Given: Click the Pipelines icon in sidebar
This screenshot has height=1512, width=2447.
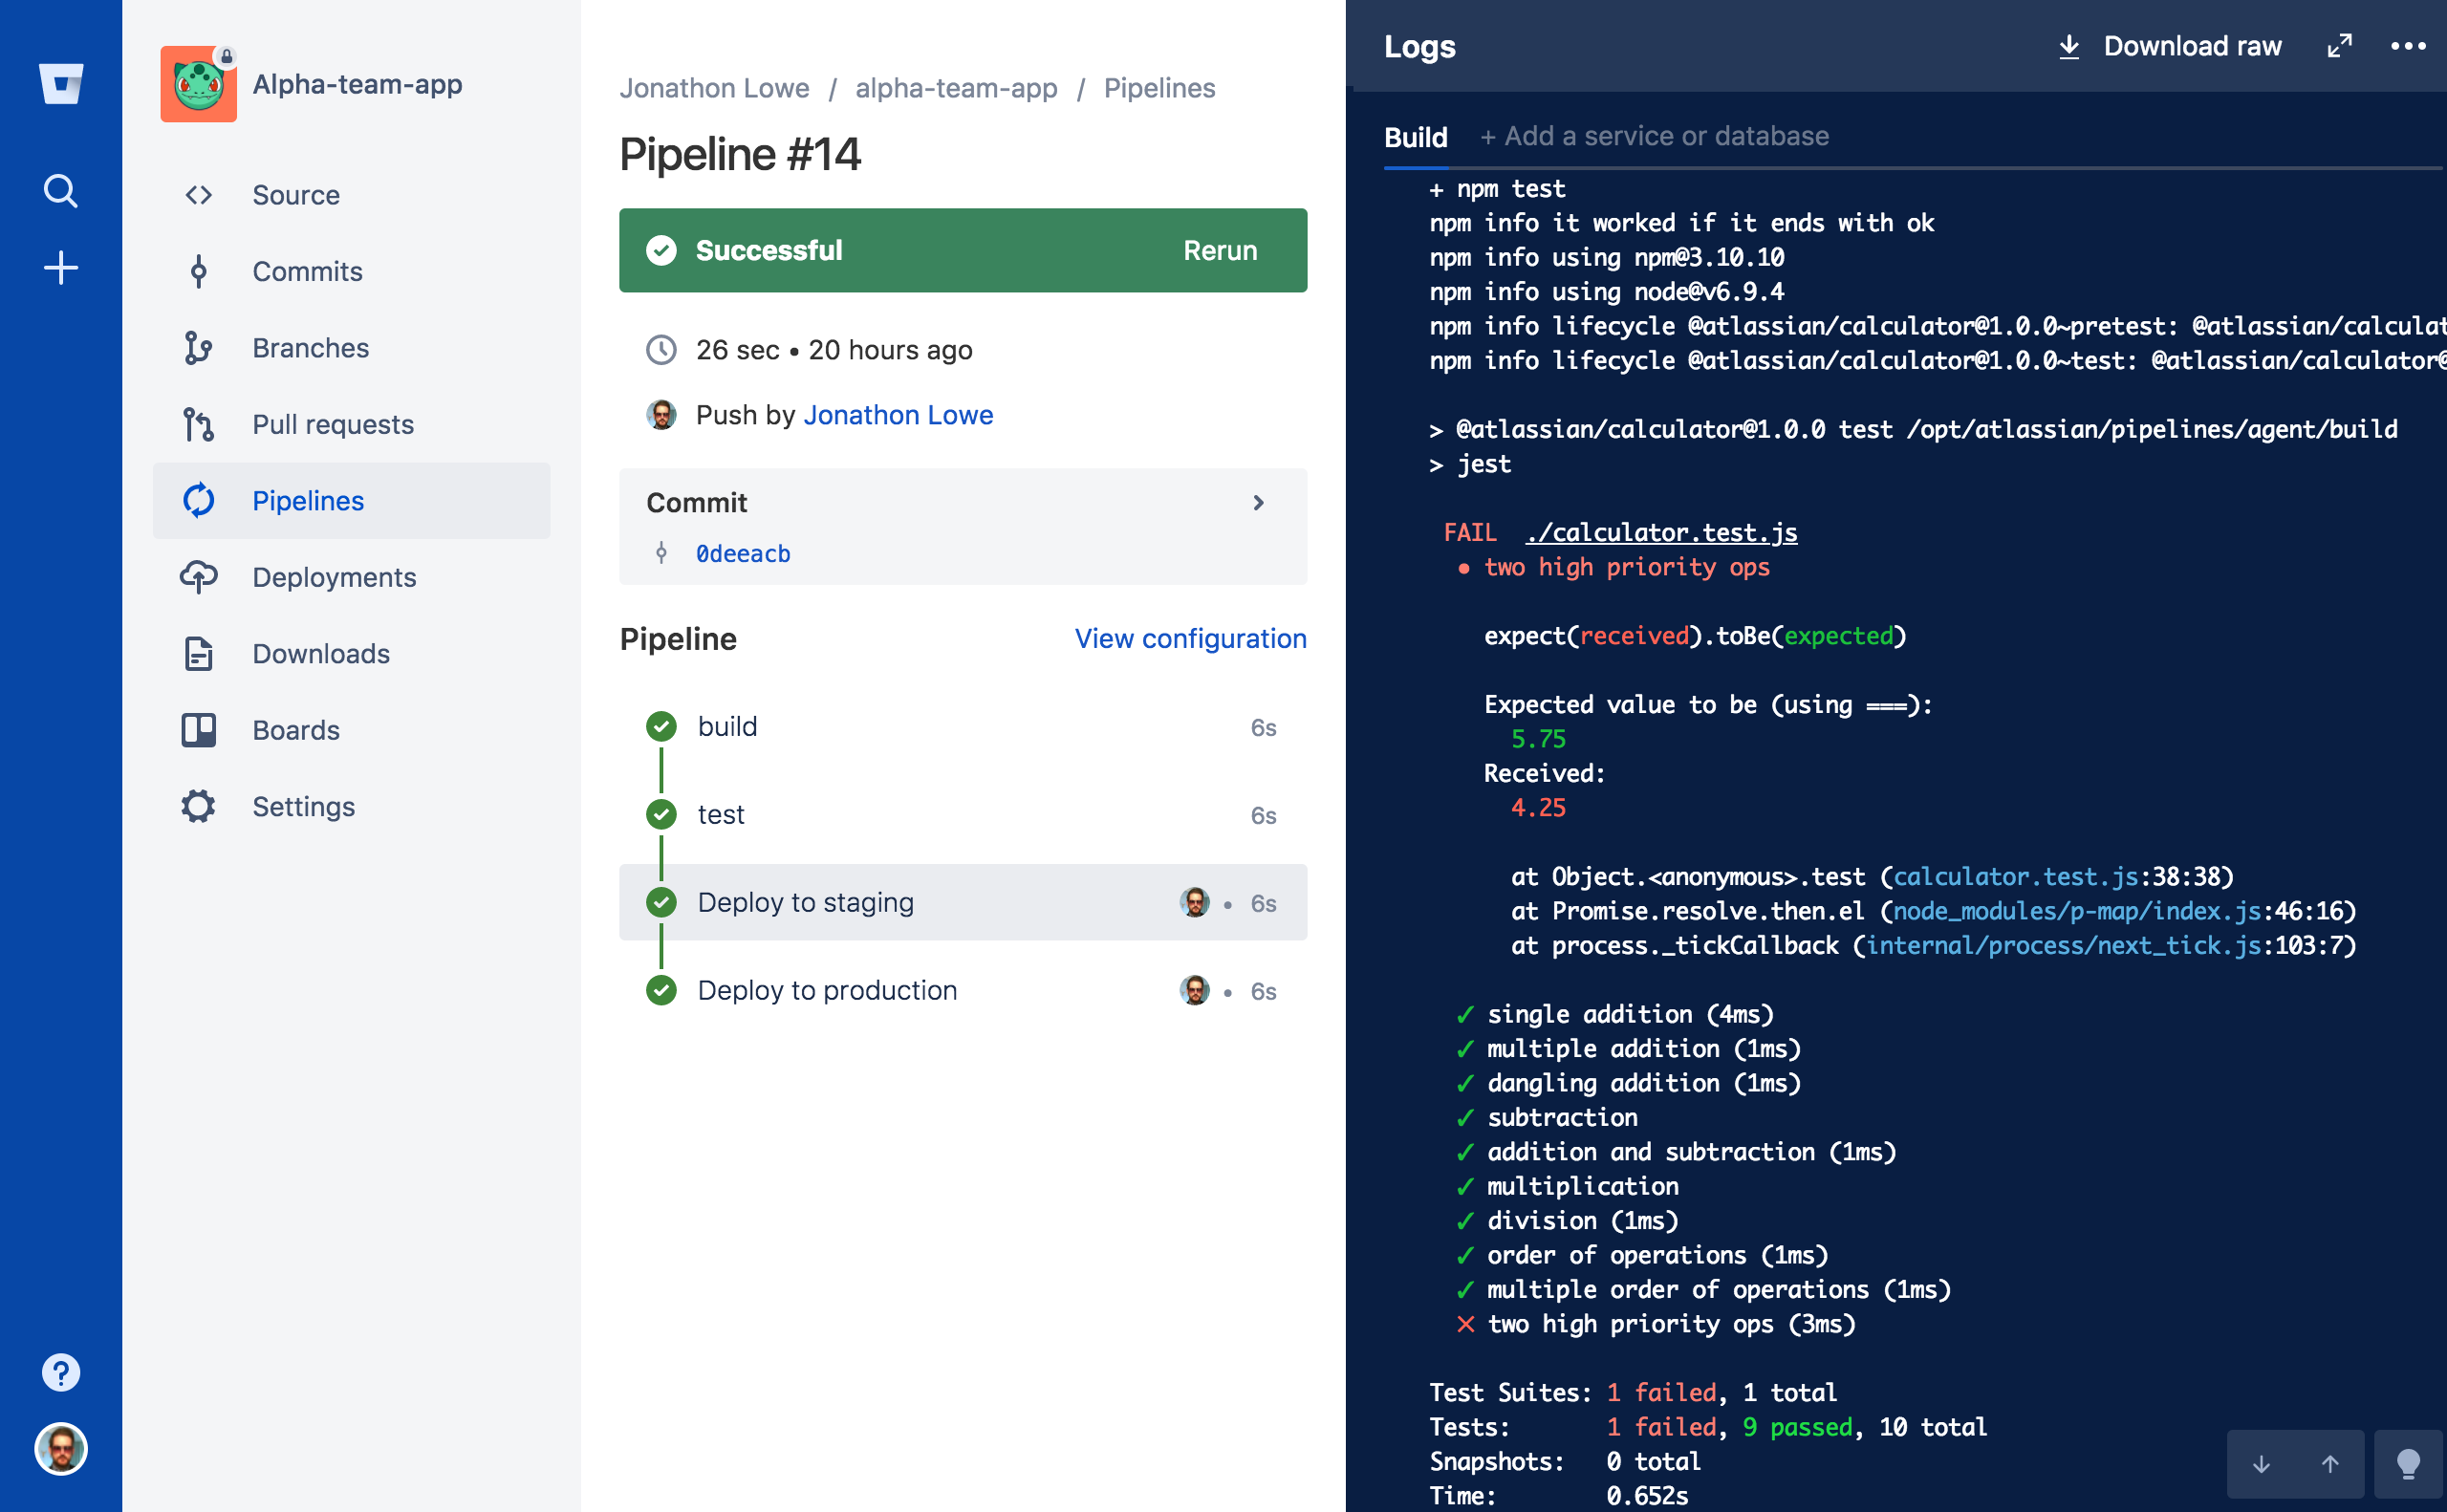Looking at the screenshot, I should pyautogui.click(x=201, y=500).
